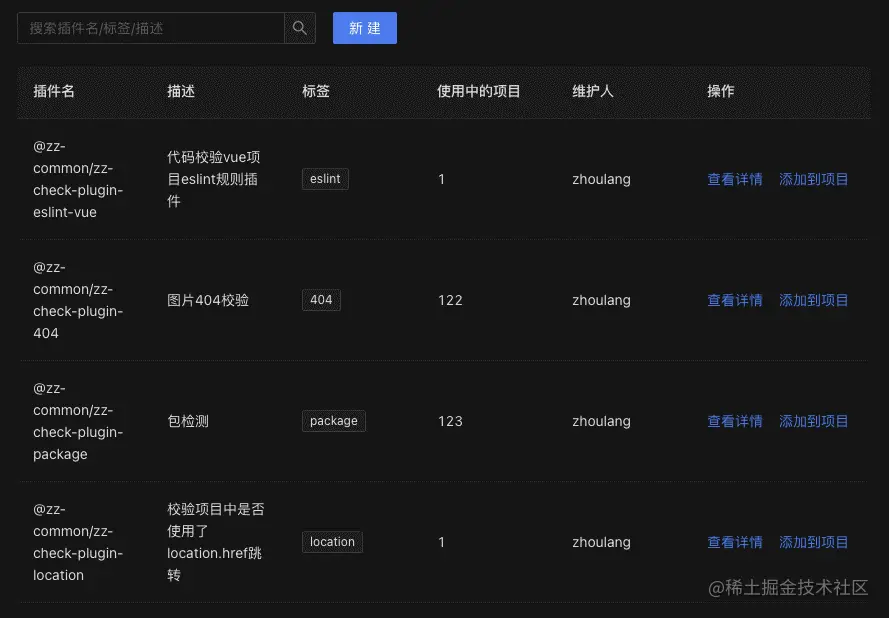Image resolution: width=889 pixels, height=618 pixels.
Task: Click description 包检测
Action: [188, 421]
